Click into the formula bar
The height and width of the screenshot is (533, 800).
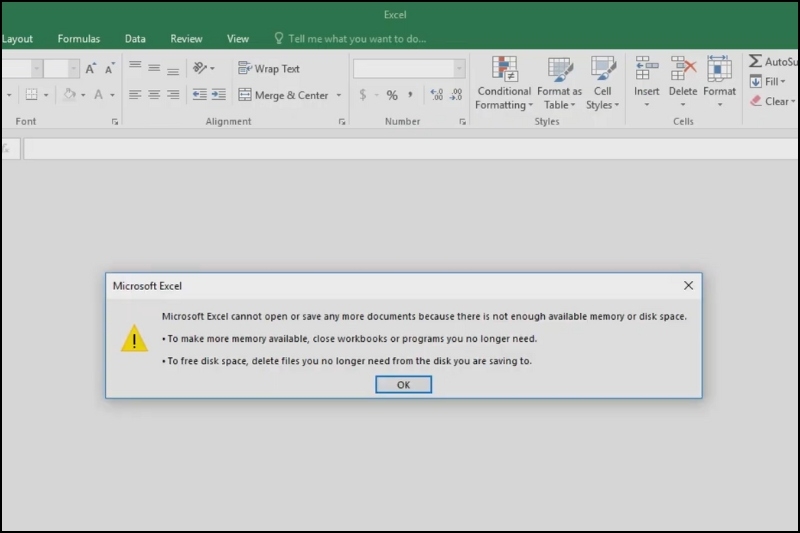411,149
